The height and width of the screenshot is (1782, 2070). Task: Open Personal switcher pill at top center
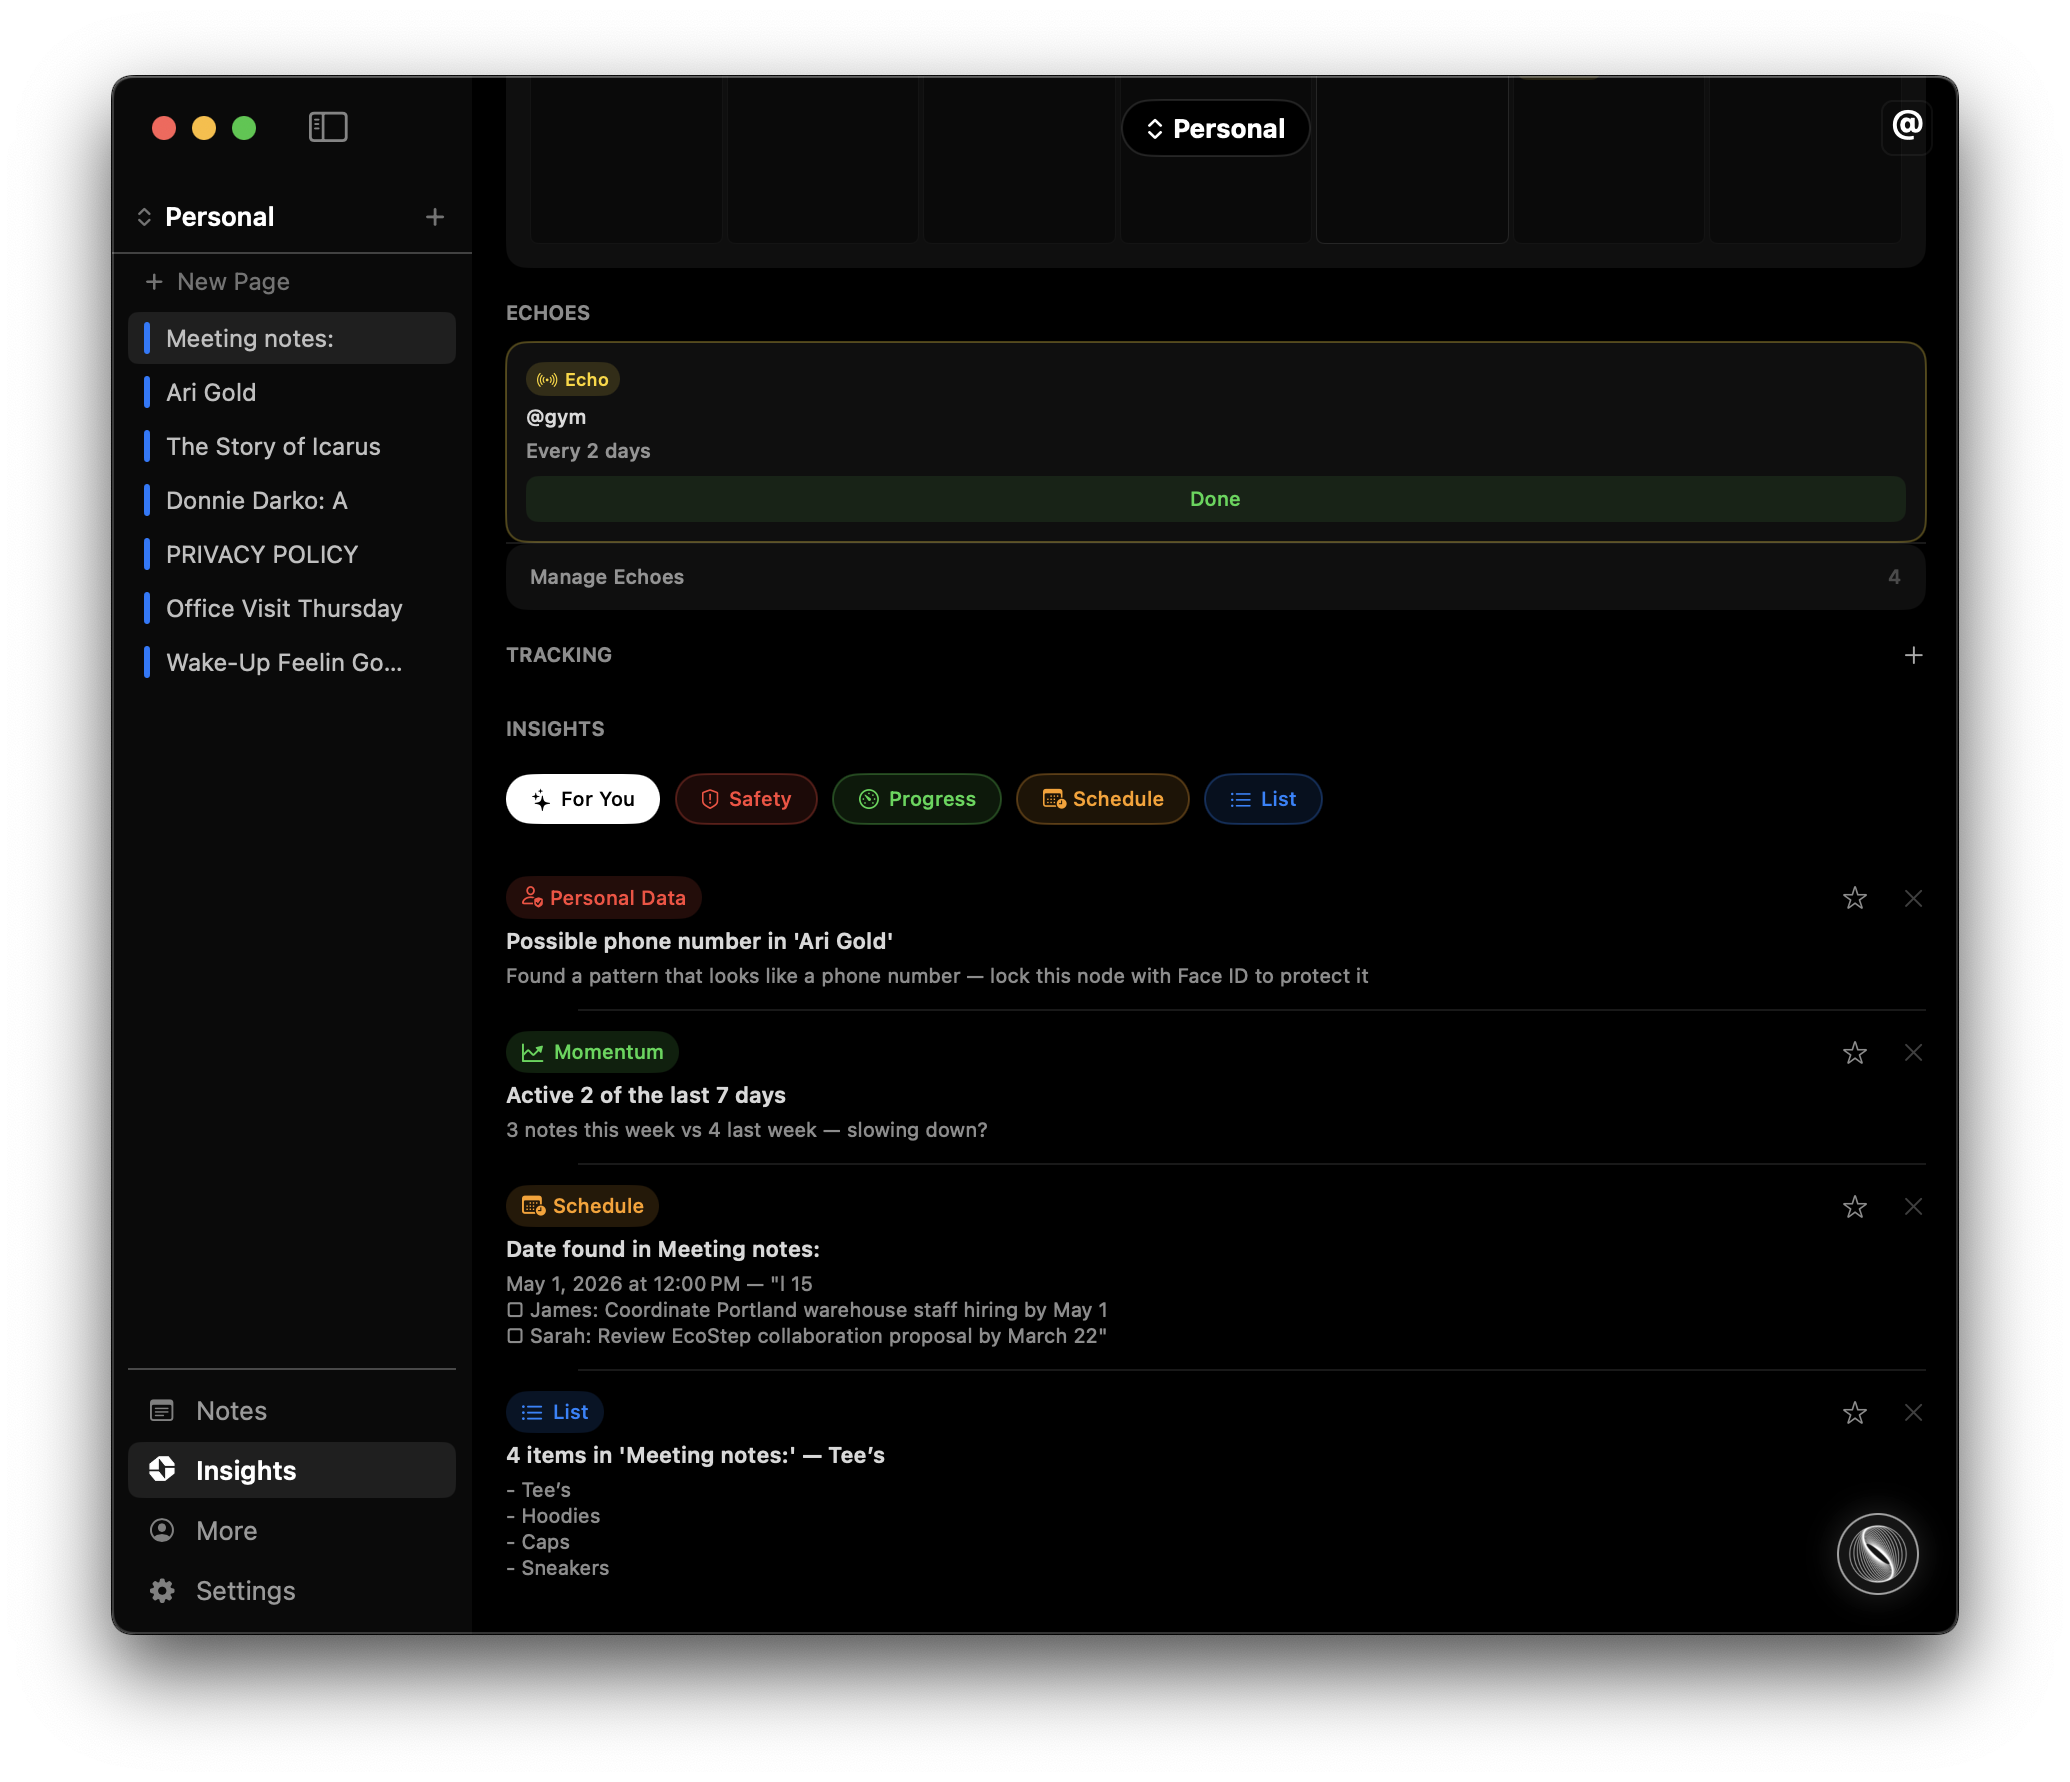pos(1215,128)
